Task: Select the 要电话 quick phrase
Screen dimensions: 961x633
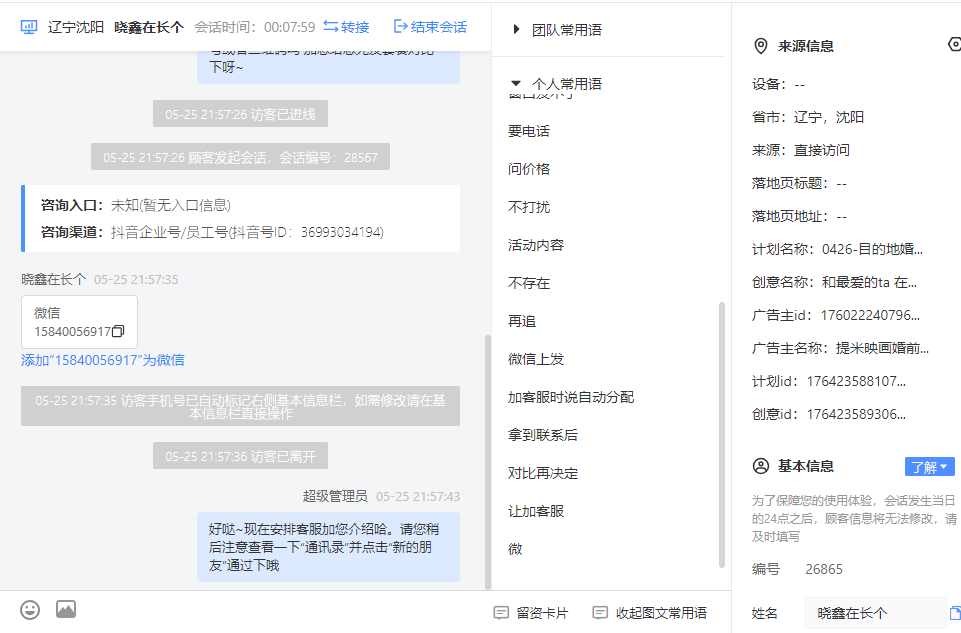Action: click(529, 131)
